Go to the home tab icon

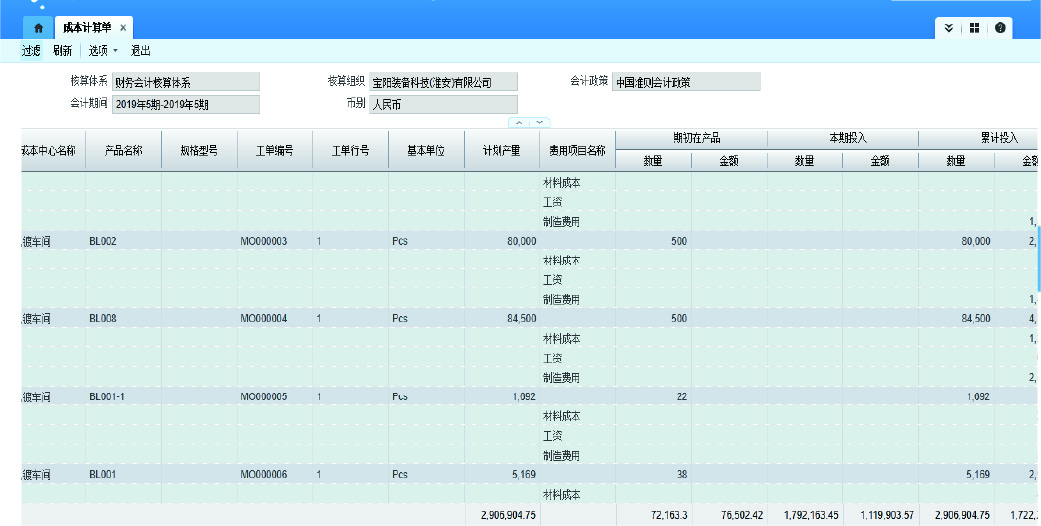38,28
